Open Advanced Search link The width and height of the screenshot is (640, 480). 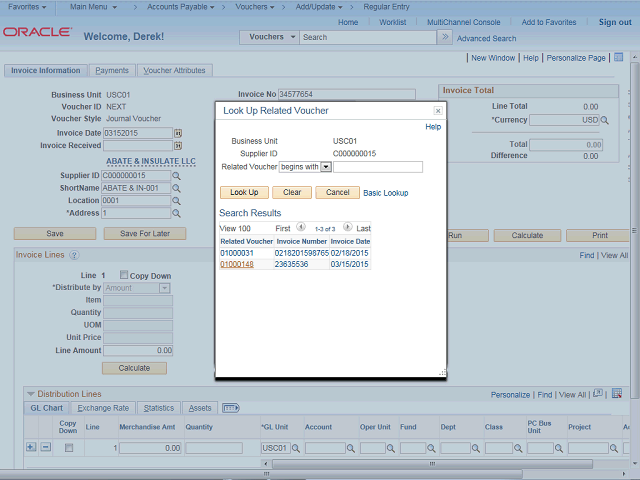(487, 38)
